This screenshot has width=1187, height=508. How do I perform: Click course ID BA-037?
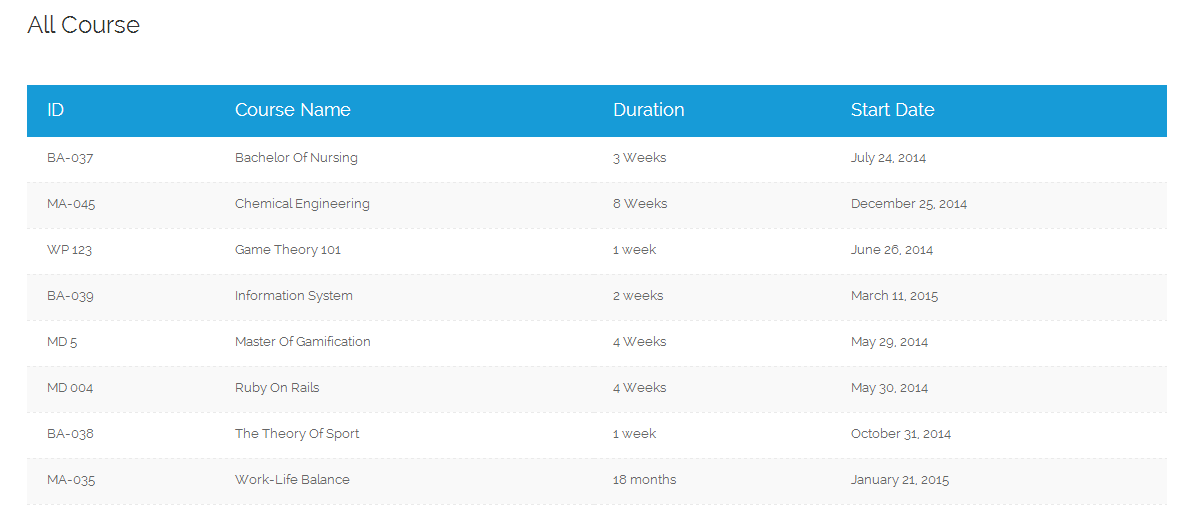tap(70, 158)
